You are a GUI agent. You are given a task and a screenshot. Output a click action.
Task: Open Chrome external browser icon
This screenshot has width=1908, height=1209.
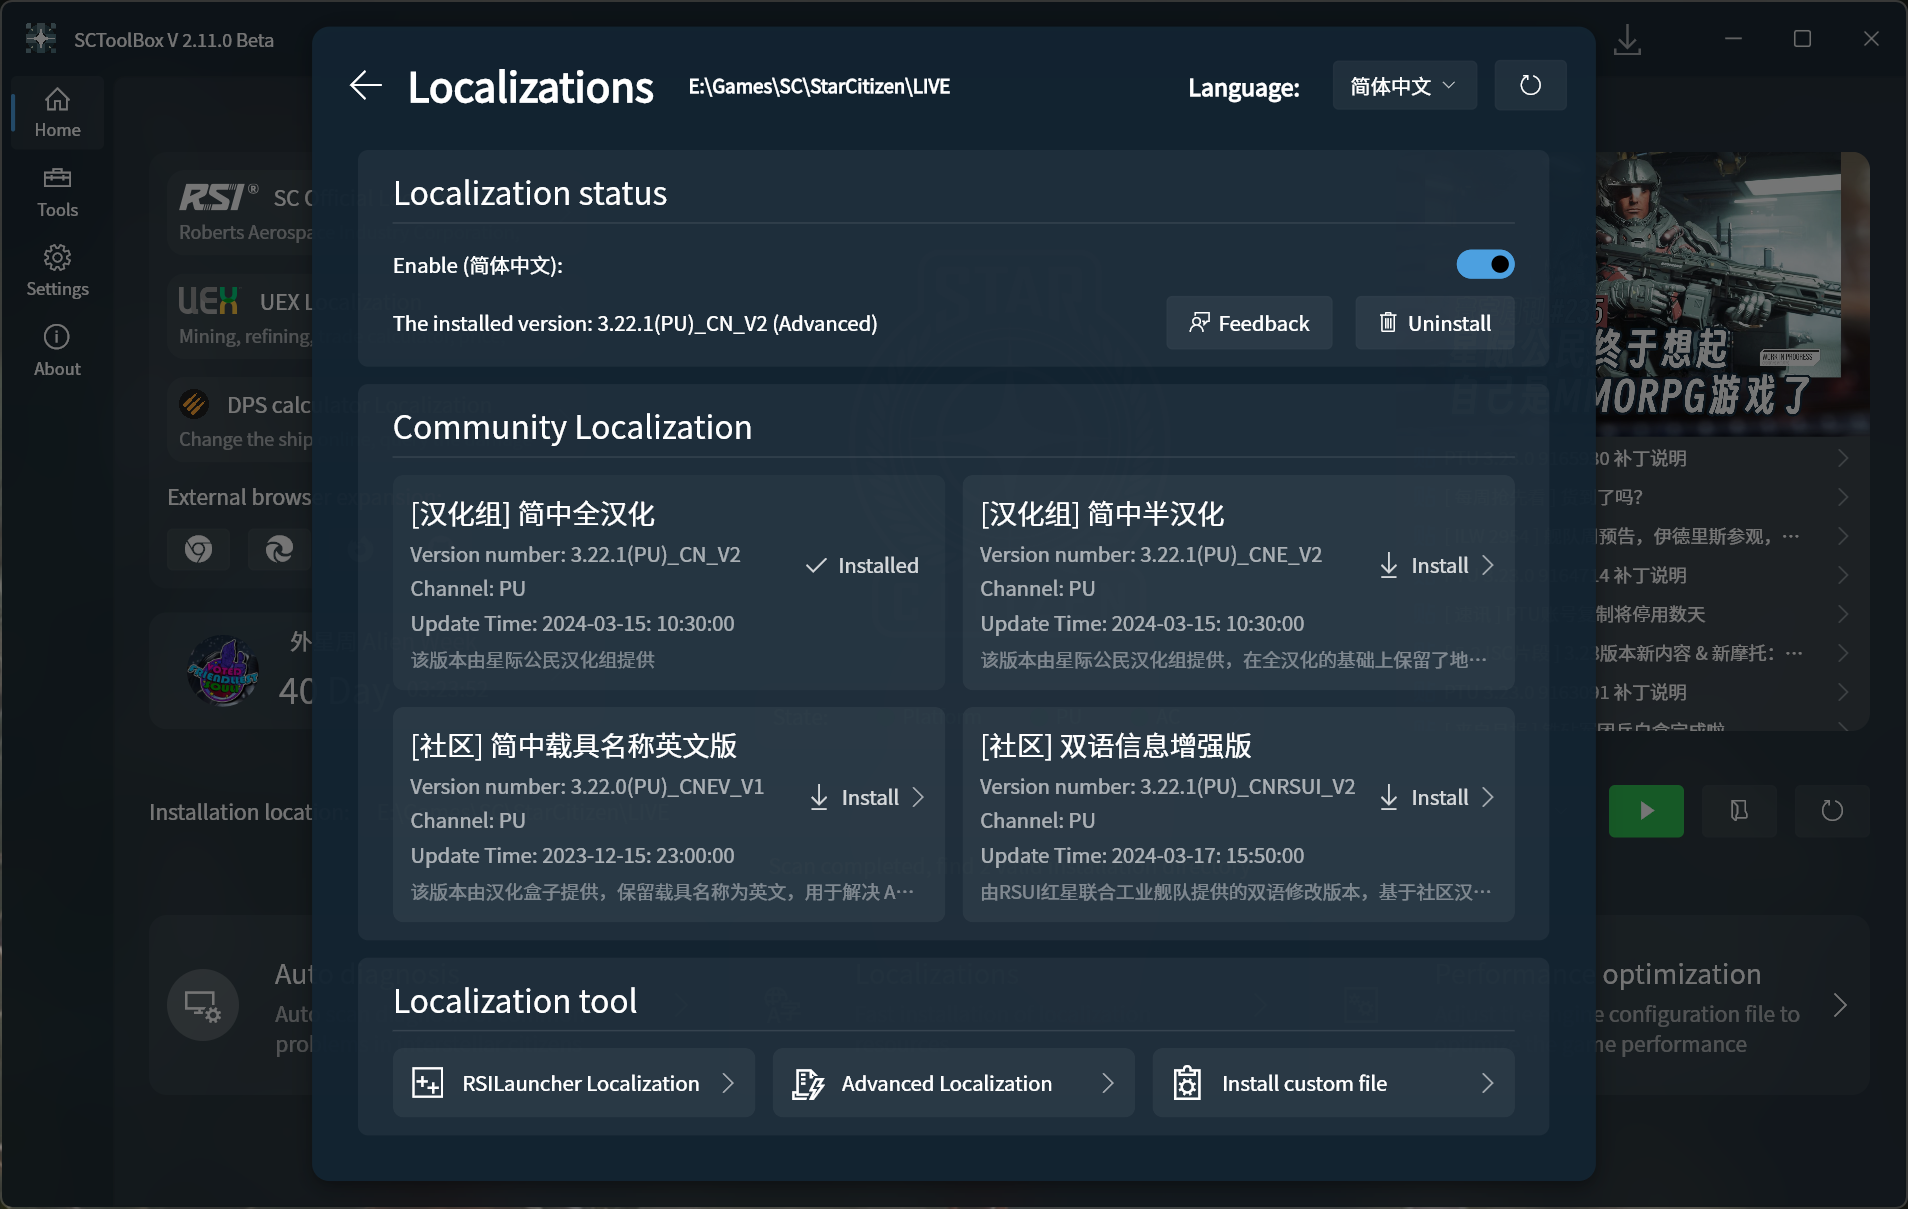pos(198,549)
